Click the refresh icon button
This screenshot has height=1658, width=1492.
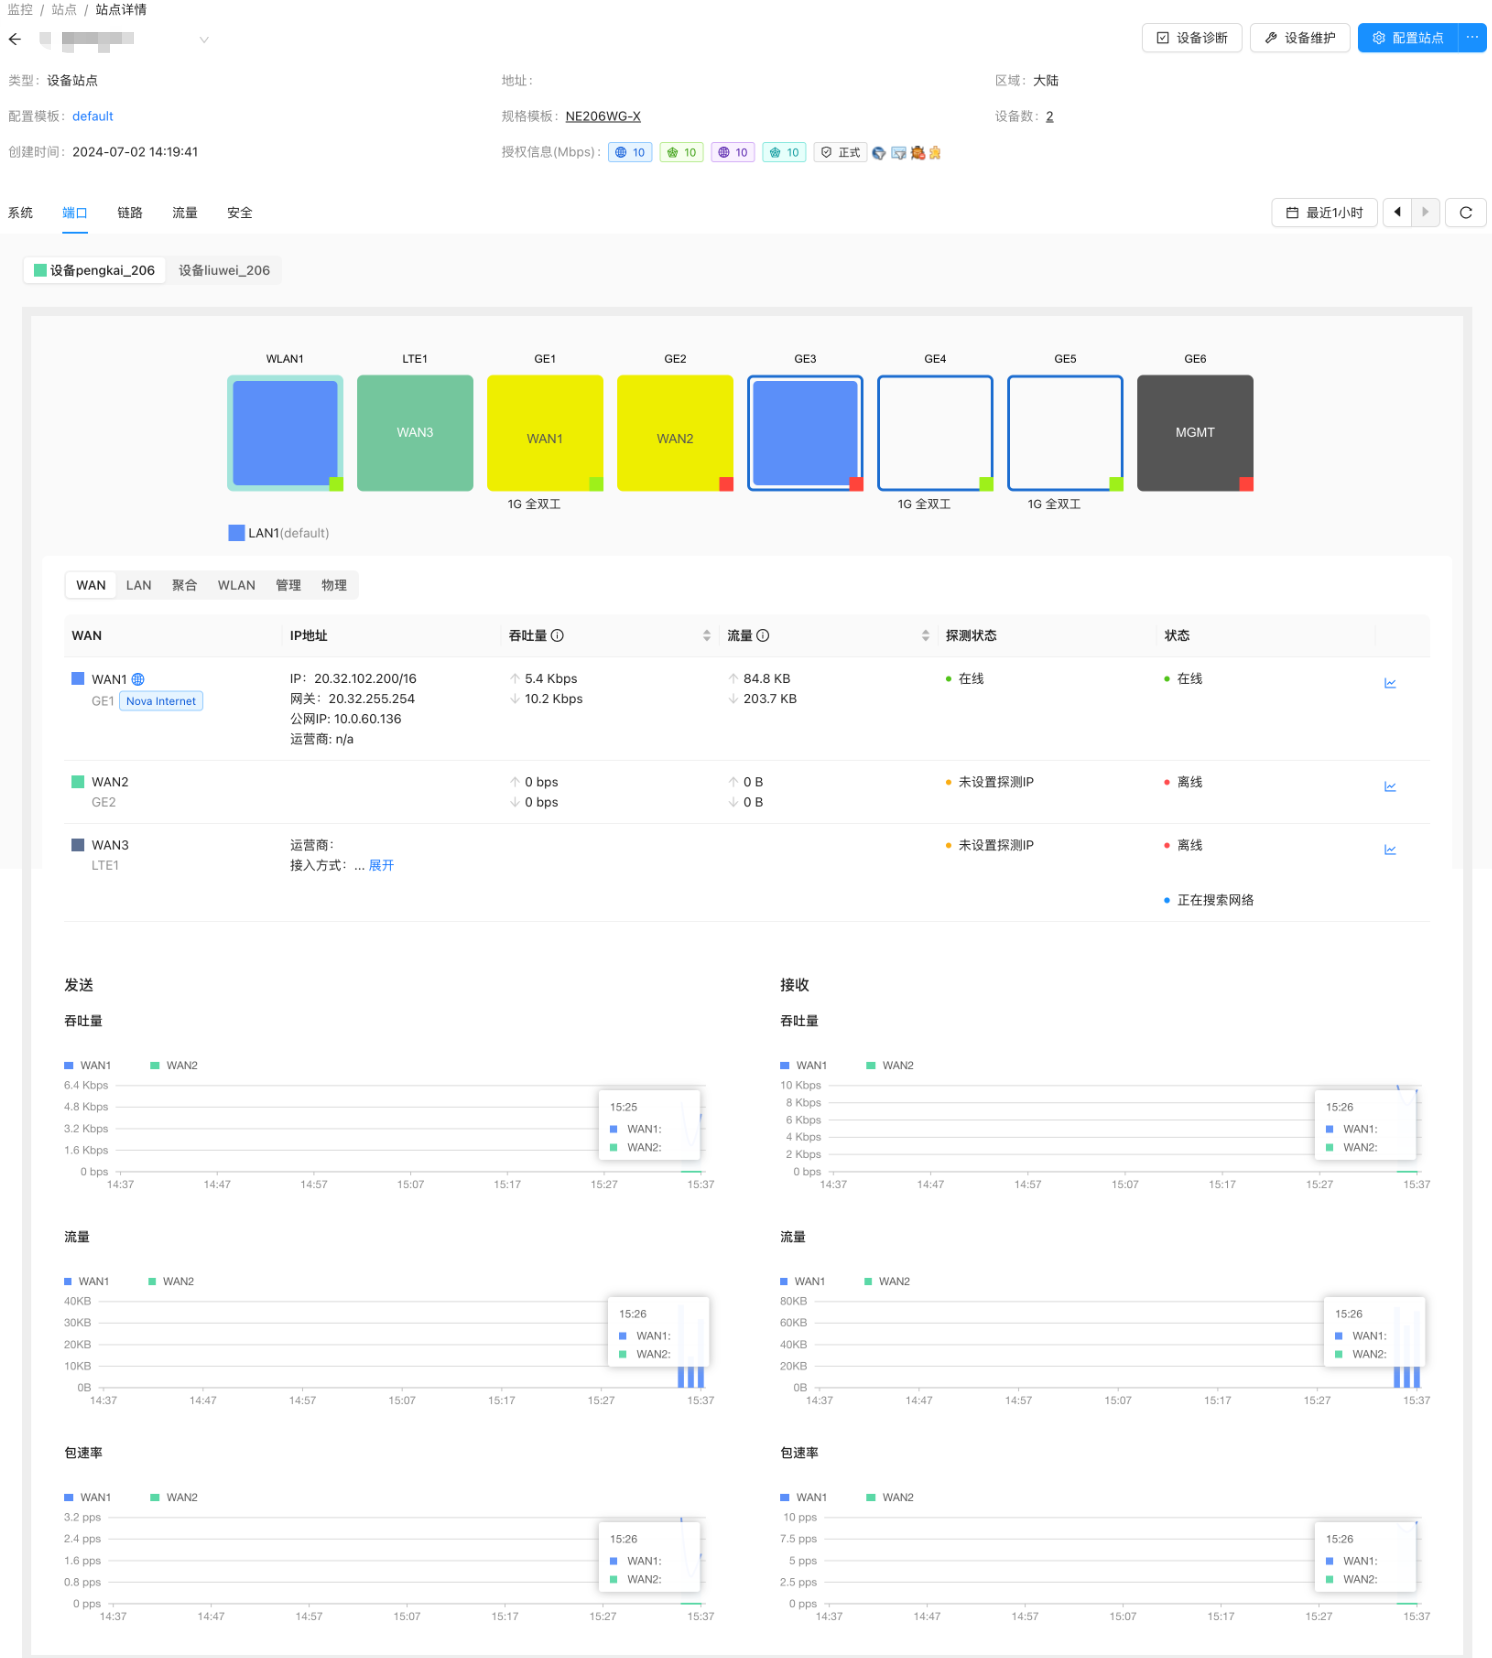click(x=1466, y=213)
